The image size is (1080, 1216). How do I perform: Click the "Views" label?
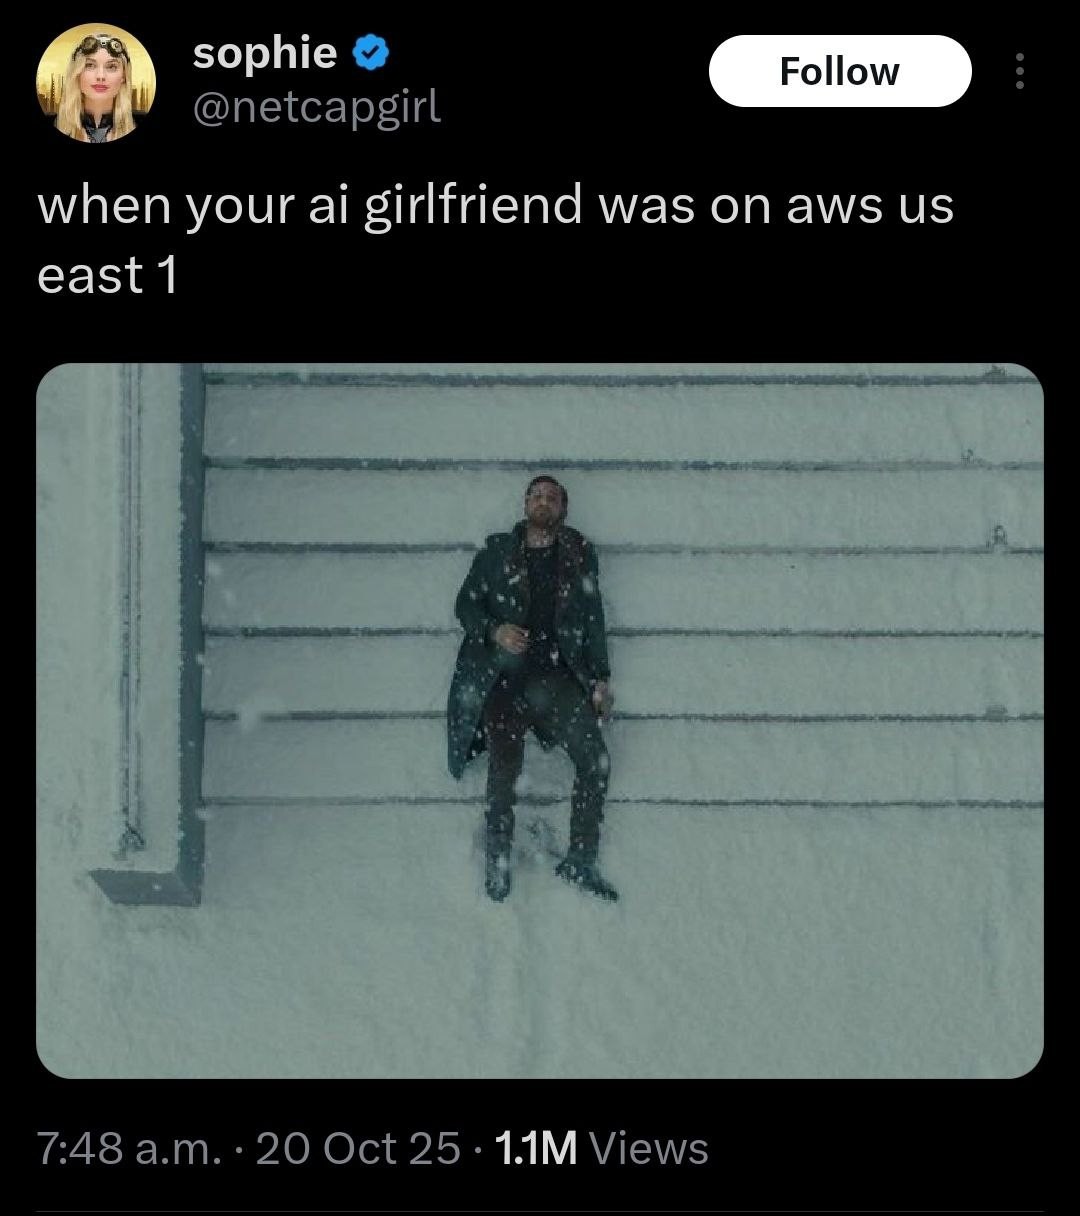coord(650,1148)
